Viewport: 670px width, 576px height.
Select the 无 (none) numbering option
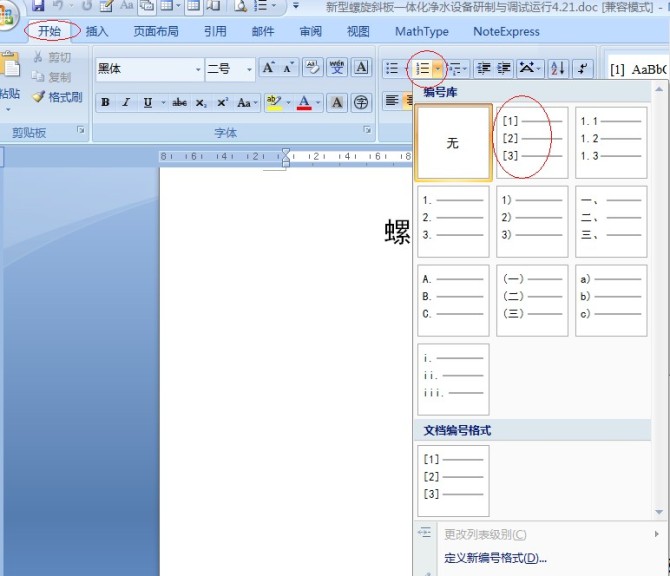pos(453,143)
